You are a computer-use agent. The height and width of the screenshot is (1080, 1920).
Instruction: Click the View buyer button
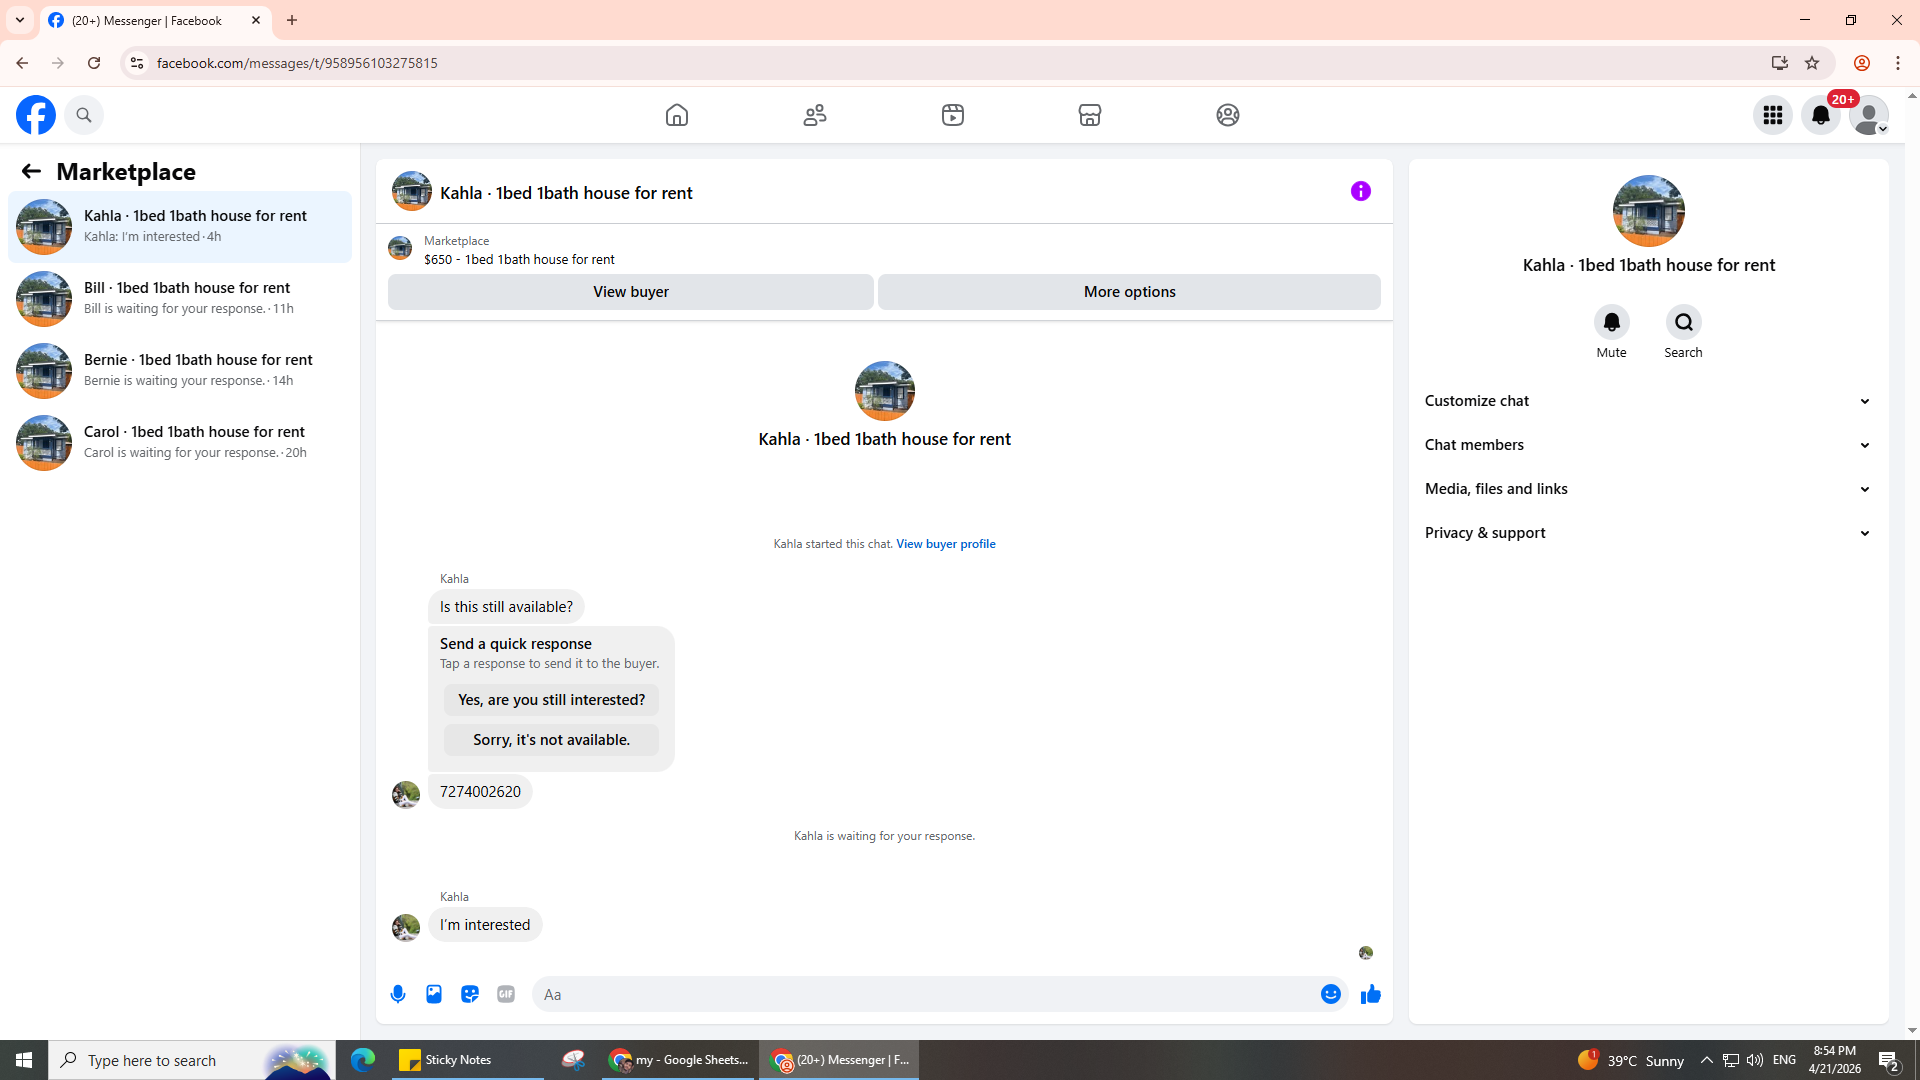tap(631, 292)
